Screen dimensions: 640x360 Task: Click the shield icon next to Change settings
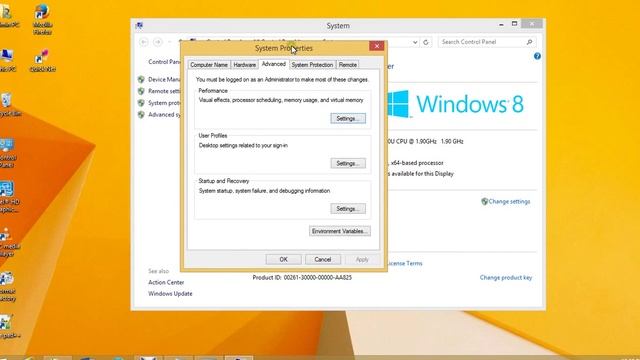(x=484, y=201)
